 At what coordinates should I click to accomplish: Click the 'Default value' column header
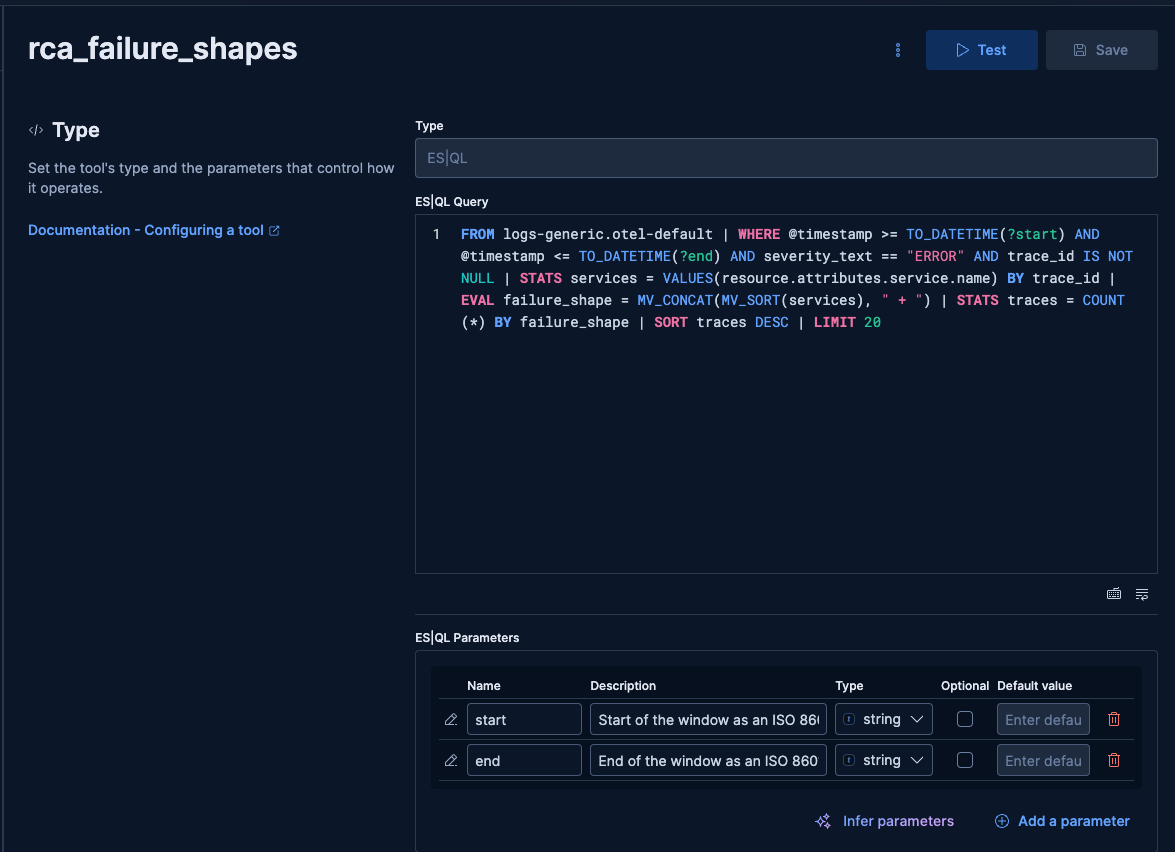click(1034, 686)
